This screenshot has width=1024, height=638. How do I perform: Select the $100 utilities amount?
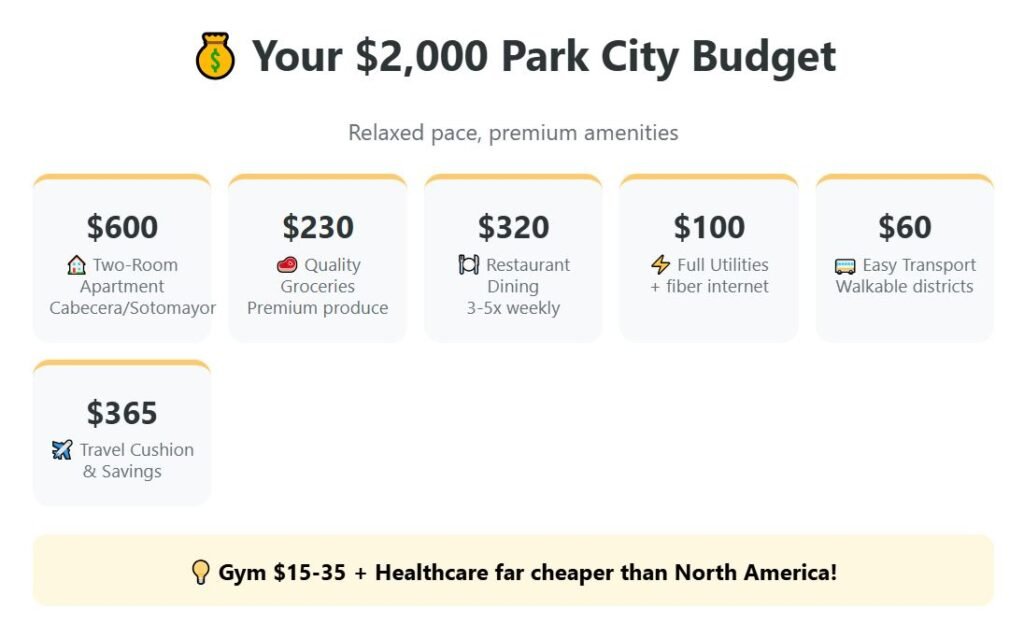709,227
